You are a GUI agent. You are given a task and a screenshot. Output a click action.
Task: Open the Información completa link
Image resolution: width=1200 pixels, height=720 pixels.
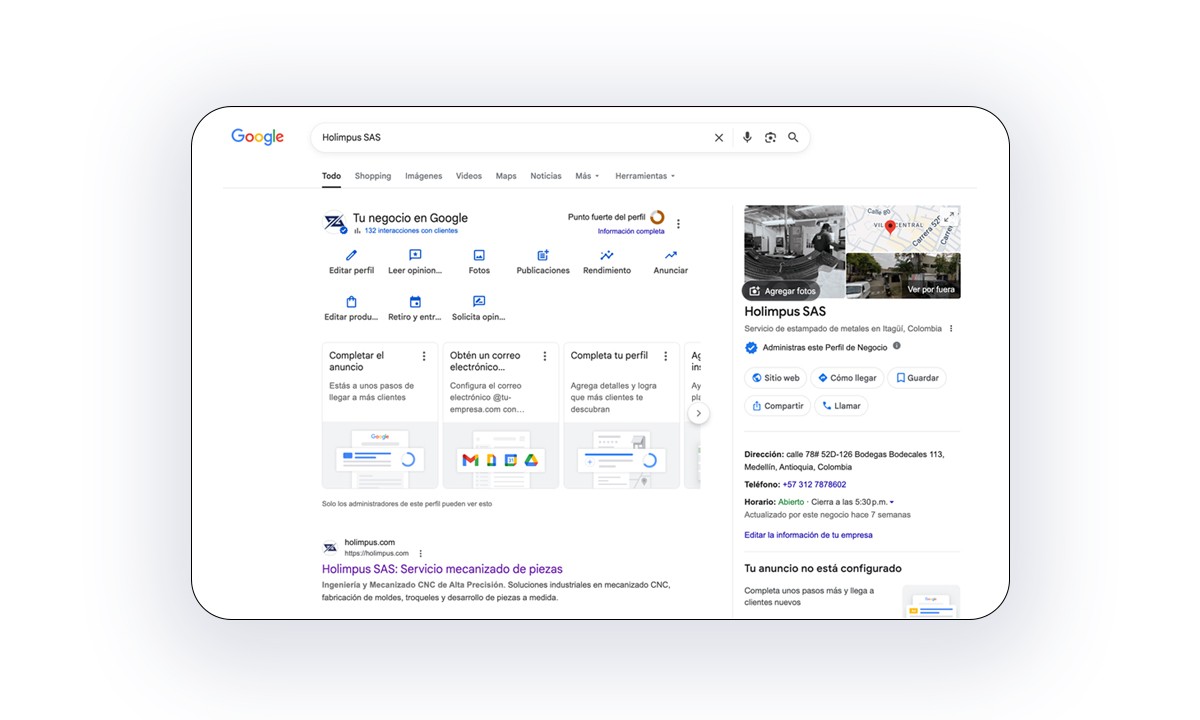coord(631,231)
